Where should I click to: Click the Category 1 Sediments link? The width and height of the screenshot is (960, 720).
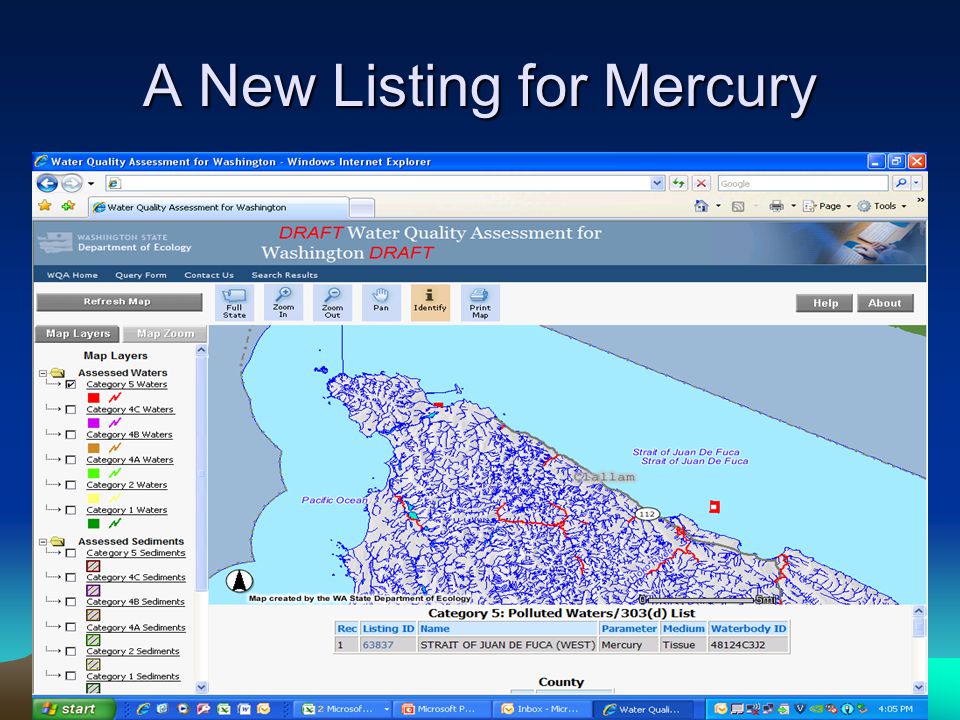coord(133,677)
